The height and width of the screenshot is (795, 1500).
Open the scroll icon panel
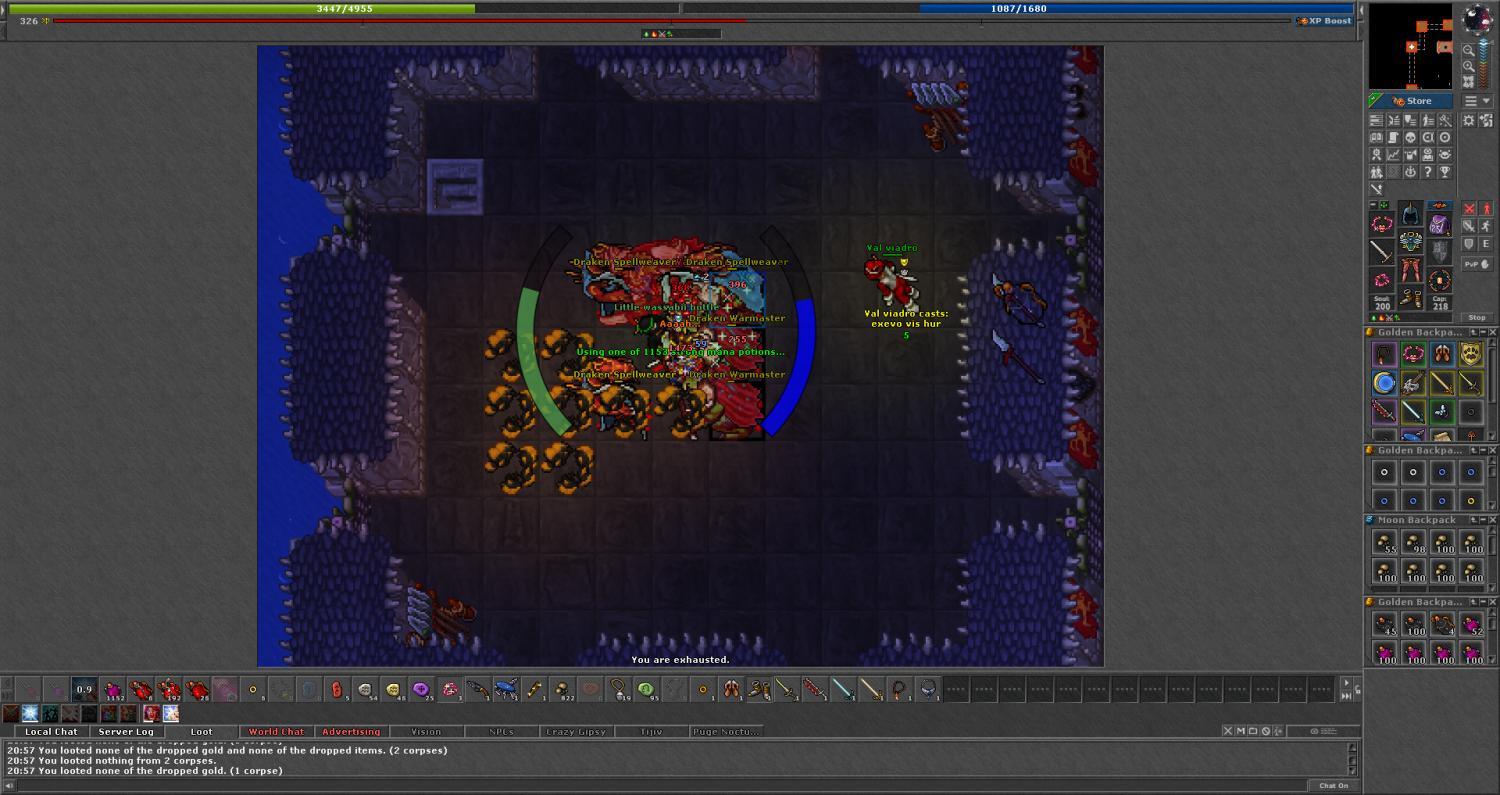(1394, 137)
